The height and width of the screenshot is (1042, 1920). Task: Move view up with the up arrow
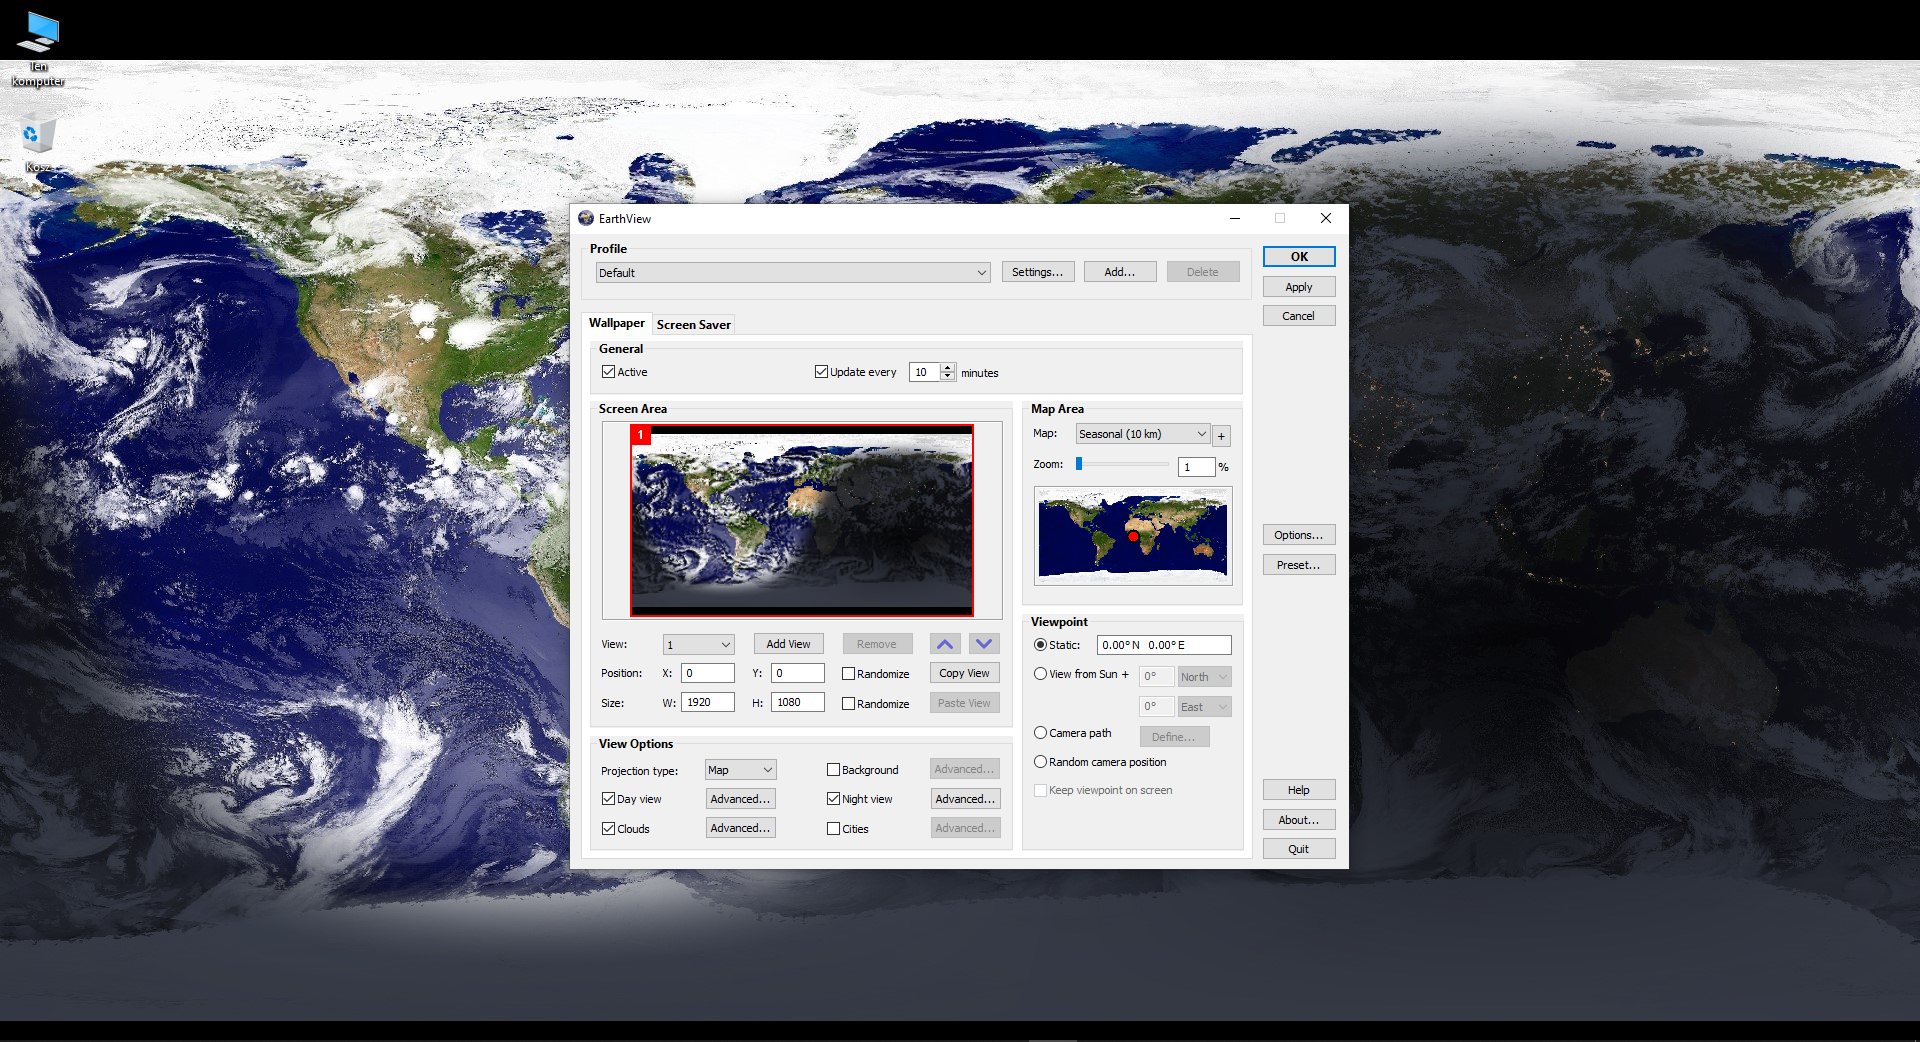pos(945,644)
